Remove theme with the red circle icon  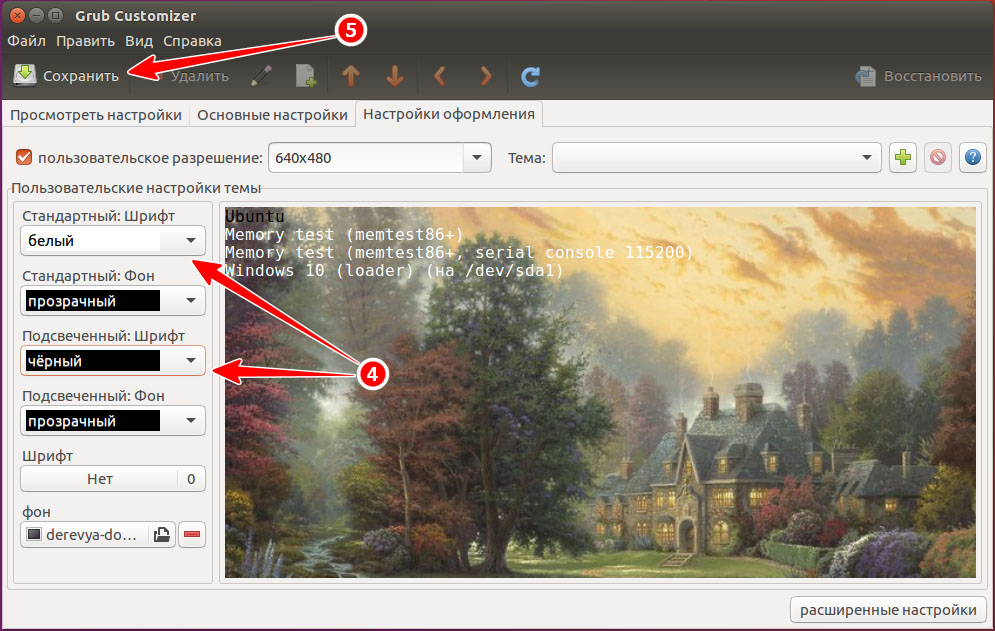[x=938, y=157]
